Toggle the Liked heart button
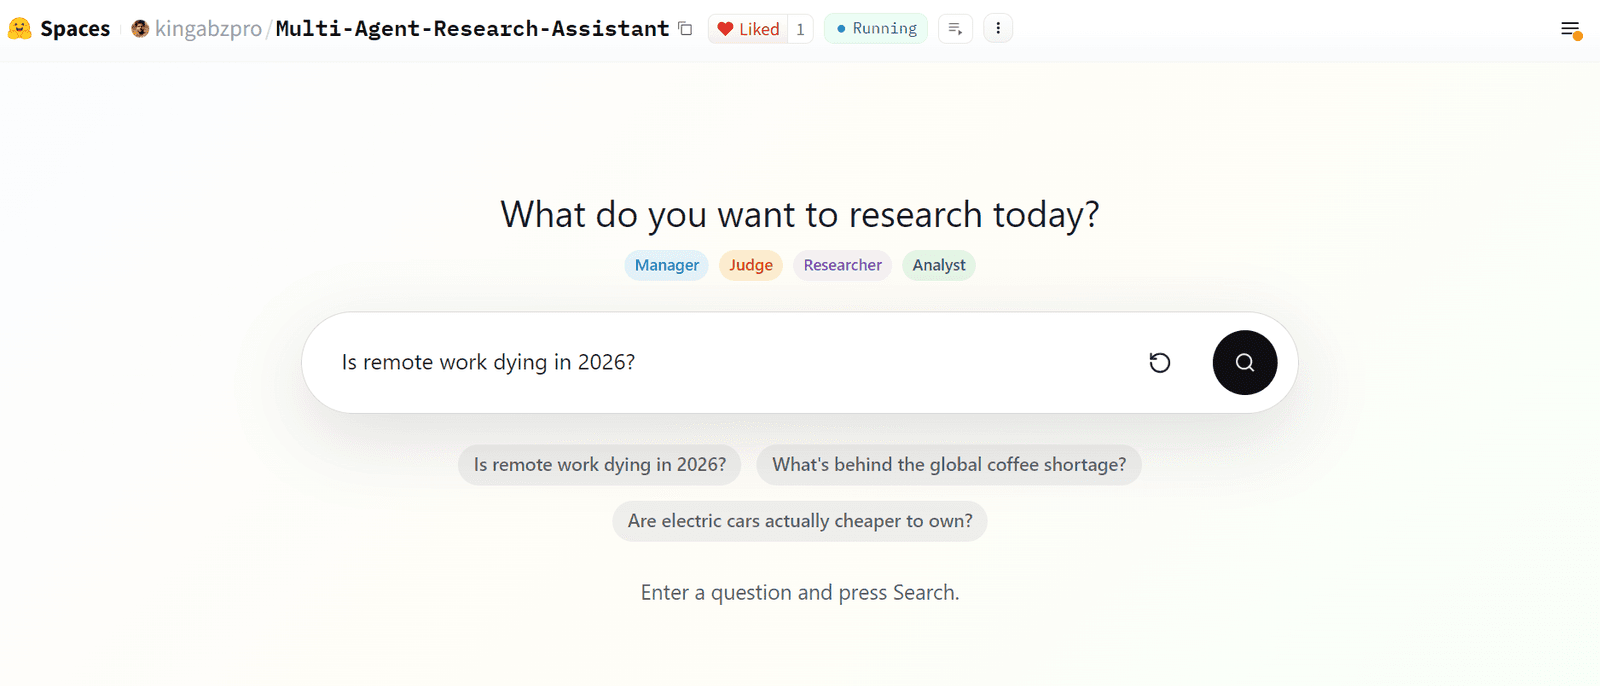This screenshot has width=1600, height=686. pyautogui.click(x=748, y=29)
